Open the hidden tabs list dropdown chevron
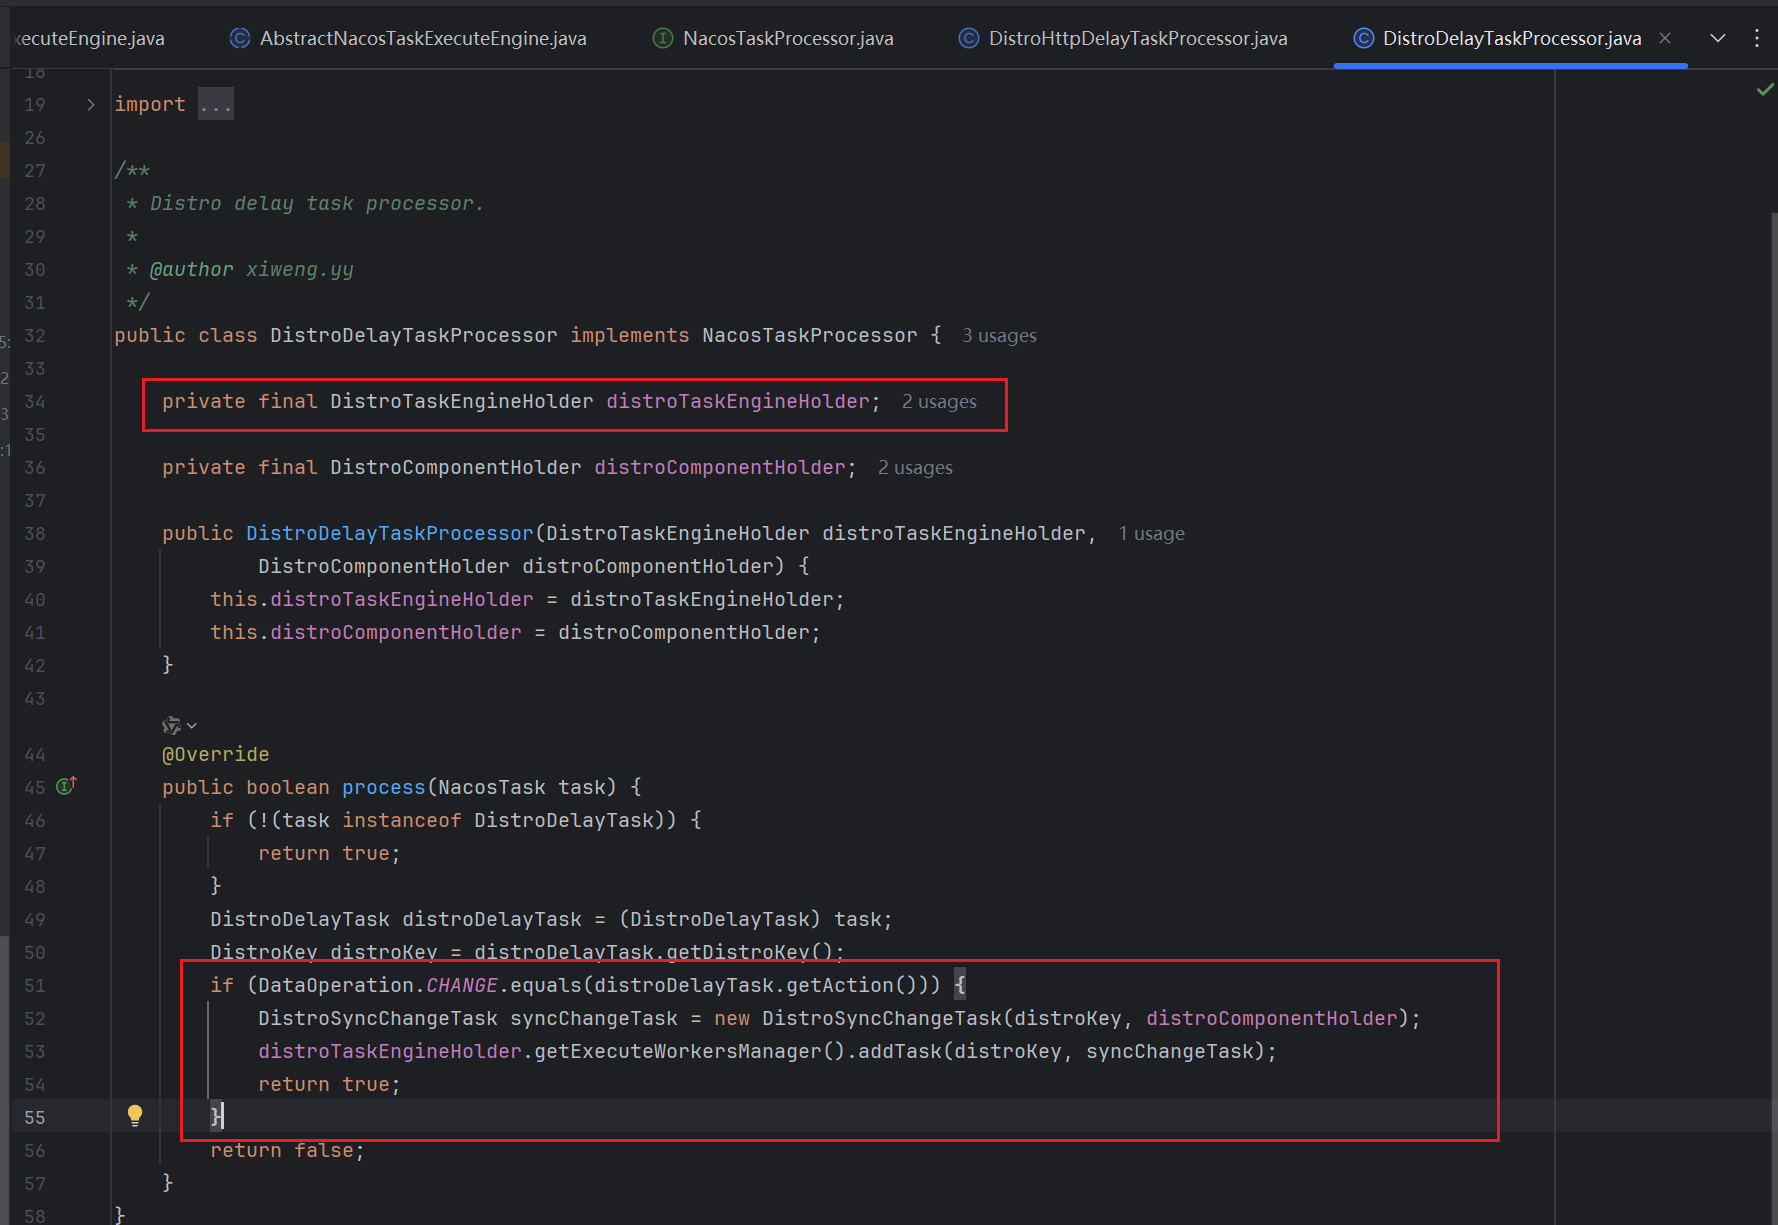Screen dimensions: 1778x1225 click(1718, 38)
